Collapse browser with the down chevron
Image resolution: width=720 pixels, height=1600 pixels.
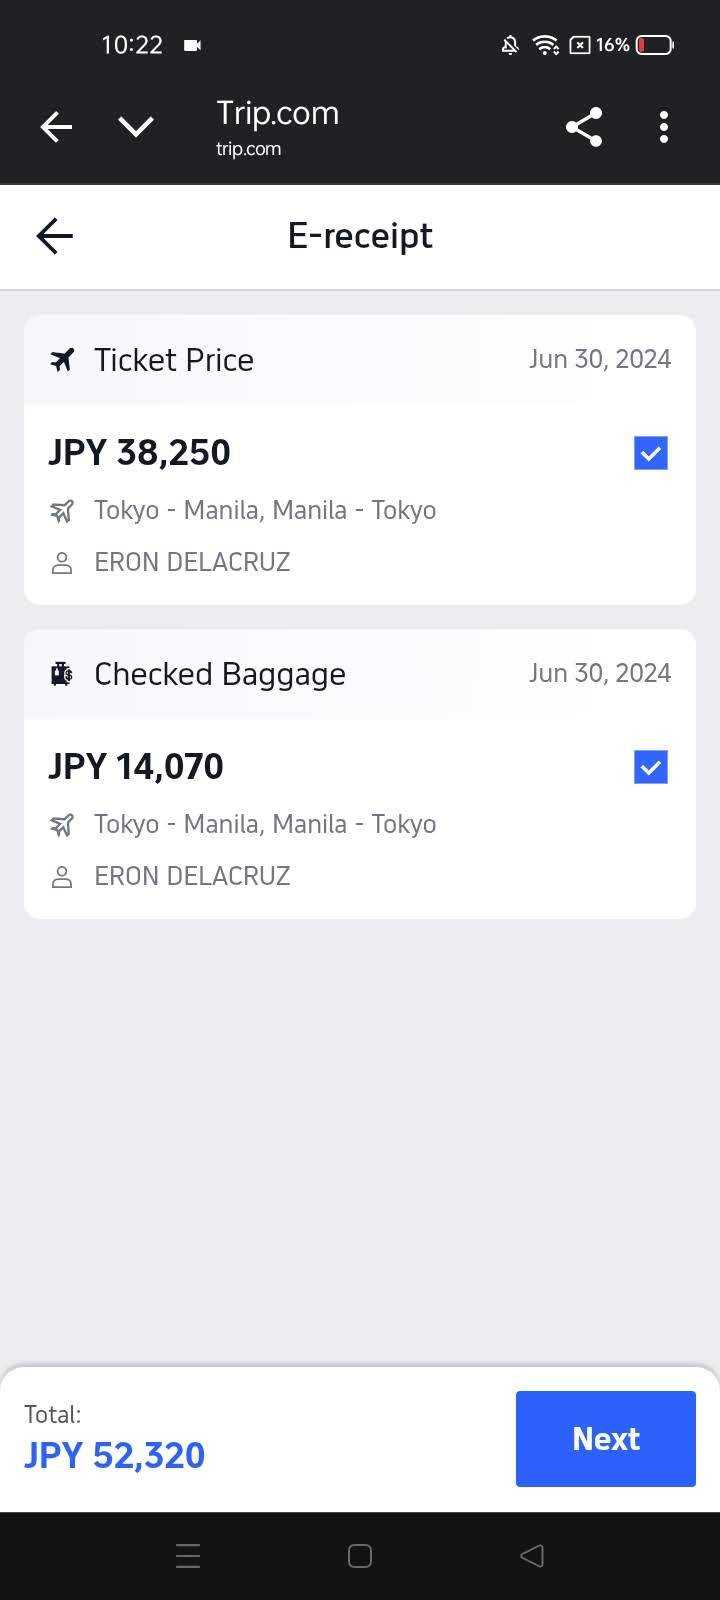pos(136,127)
